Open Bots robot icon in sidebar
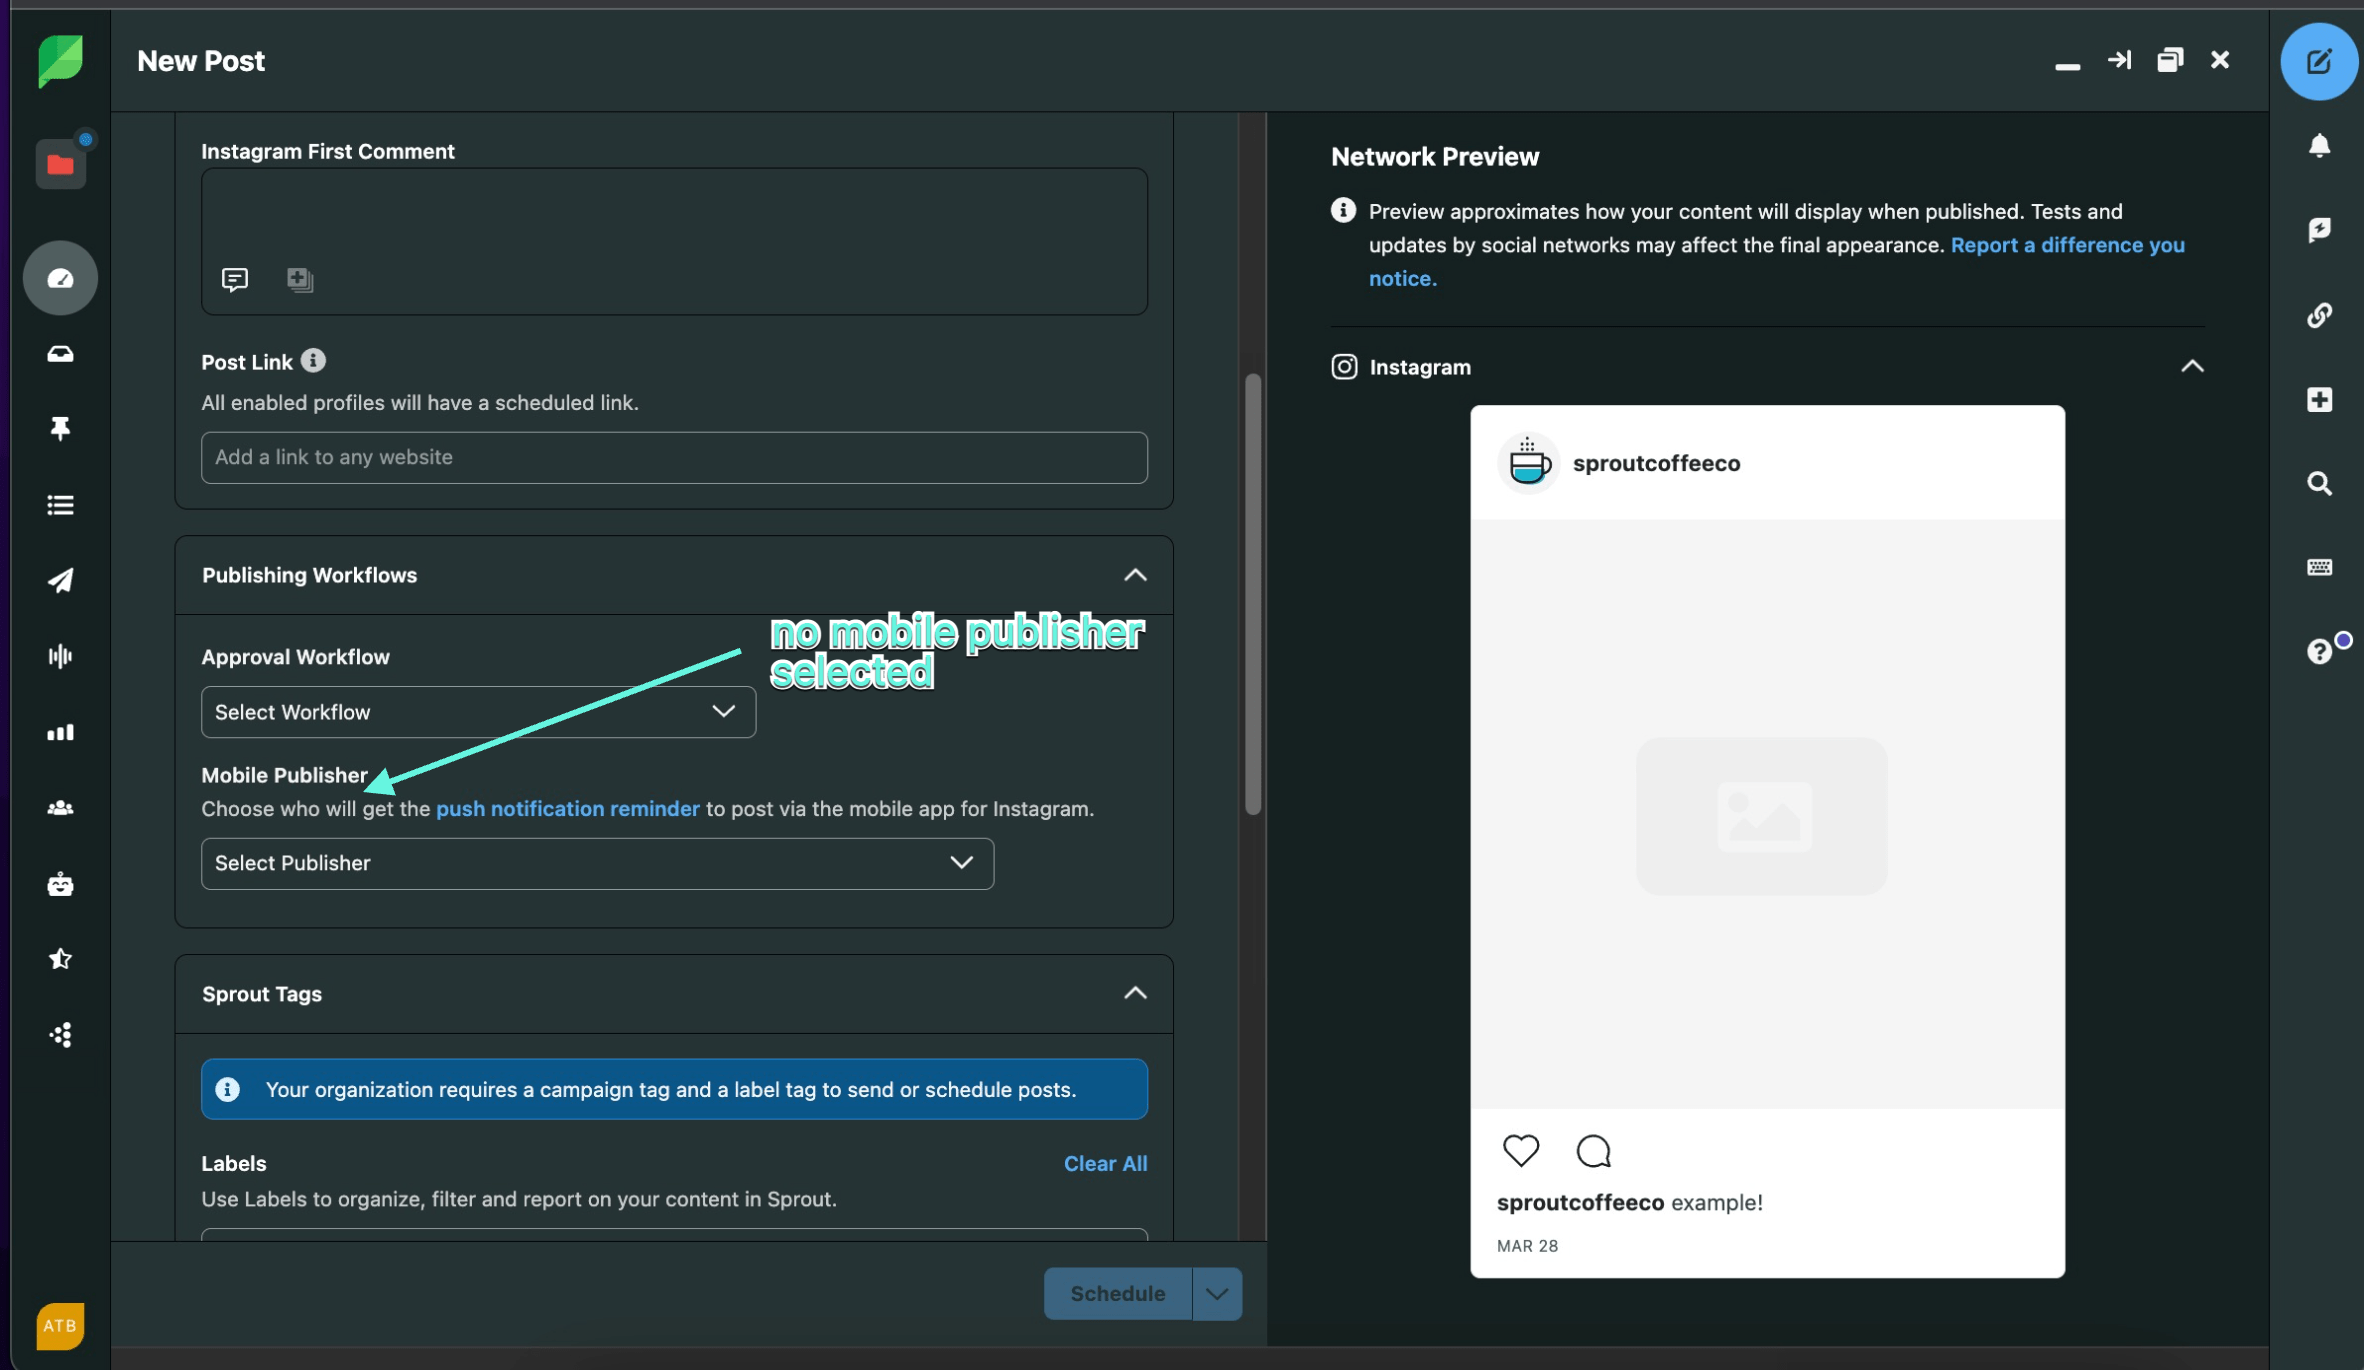Screen dimensions: 2364x1370 (x=60, y=884)
